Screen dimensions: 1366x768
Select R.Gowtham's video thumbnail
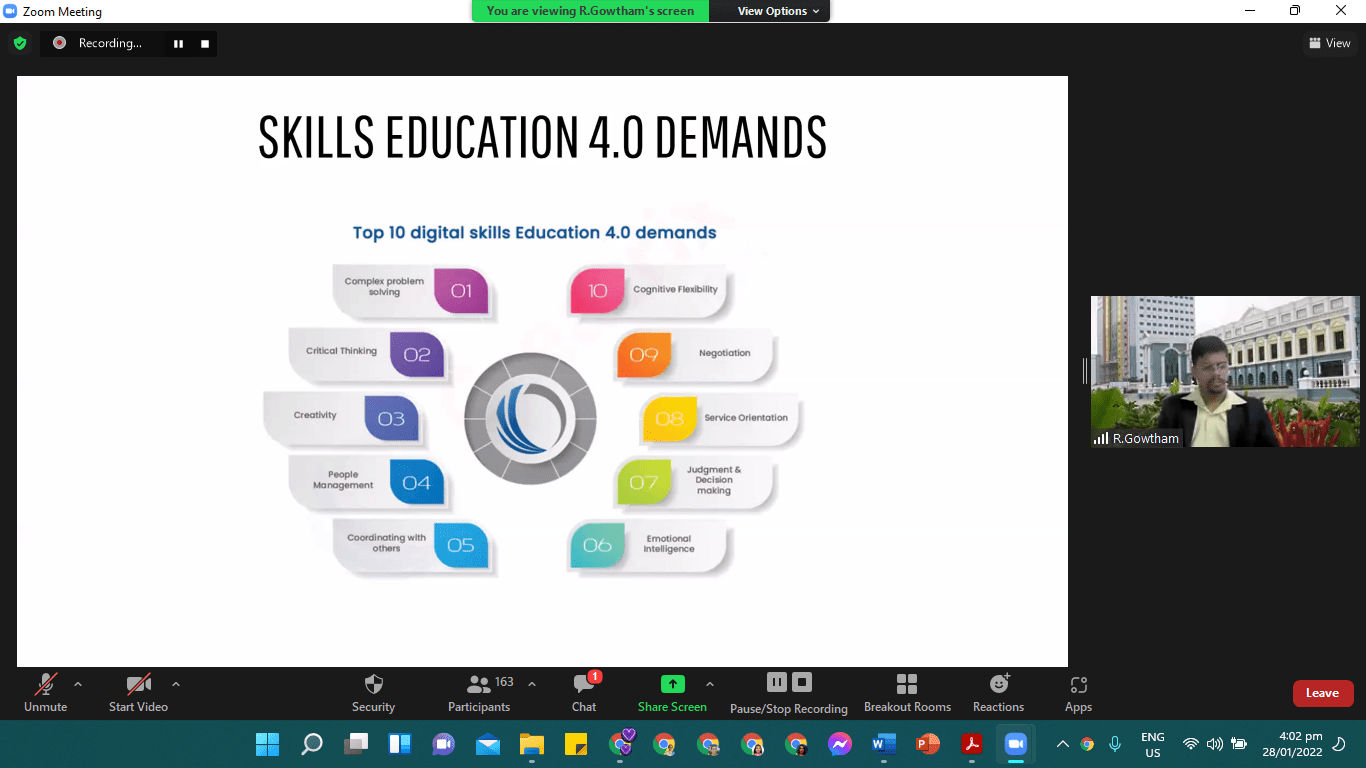click(x=1225, y=371)
